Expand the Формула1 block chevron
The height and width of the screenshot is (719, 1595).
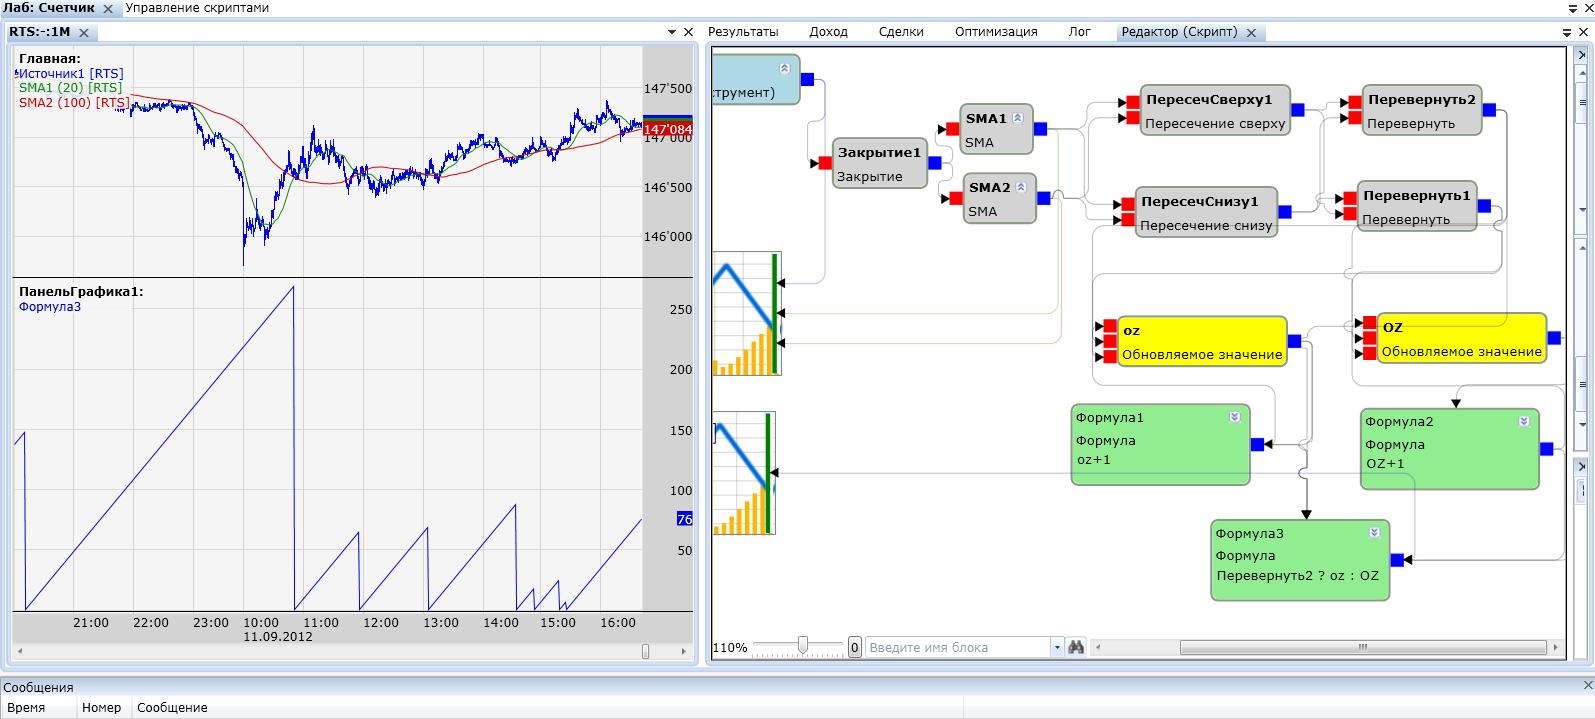(1235, 417)
